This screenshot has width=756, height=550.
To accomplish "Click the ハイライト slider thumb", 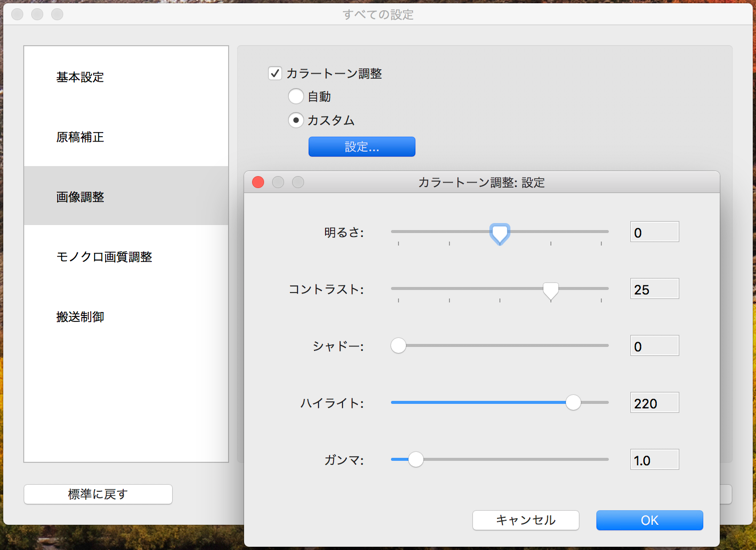I will point(573,402).
